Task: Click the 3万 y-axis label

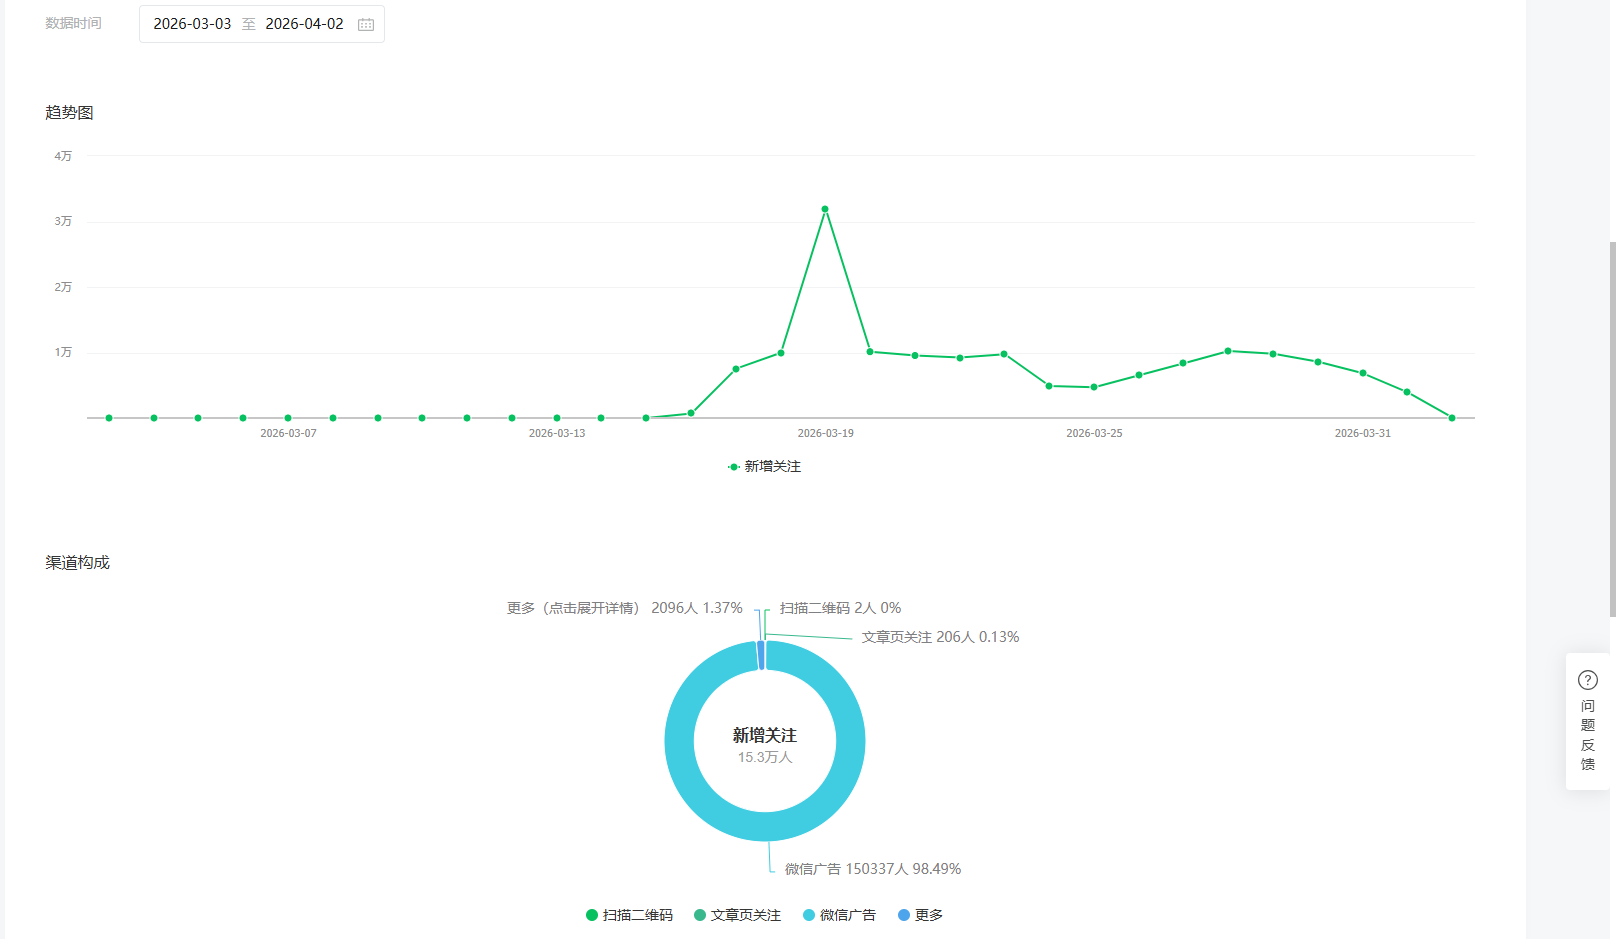Action: click(63, 221)
